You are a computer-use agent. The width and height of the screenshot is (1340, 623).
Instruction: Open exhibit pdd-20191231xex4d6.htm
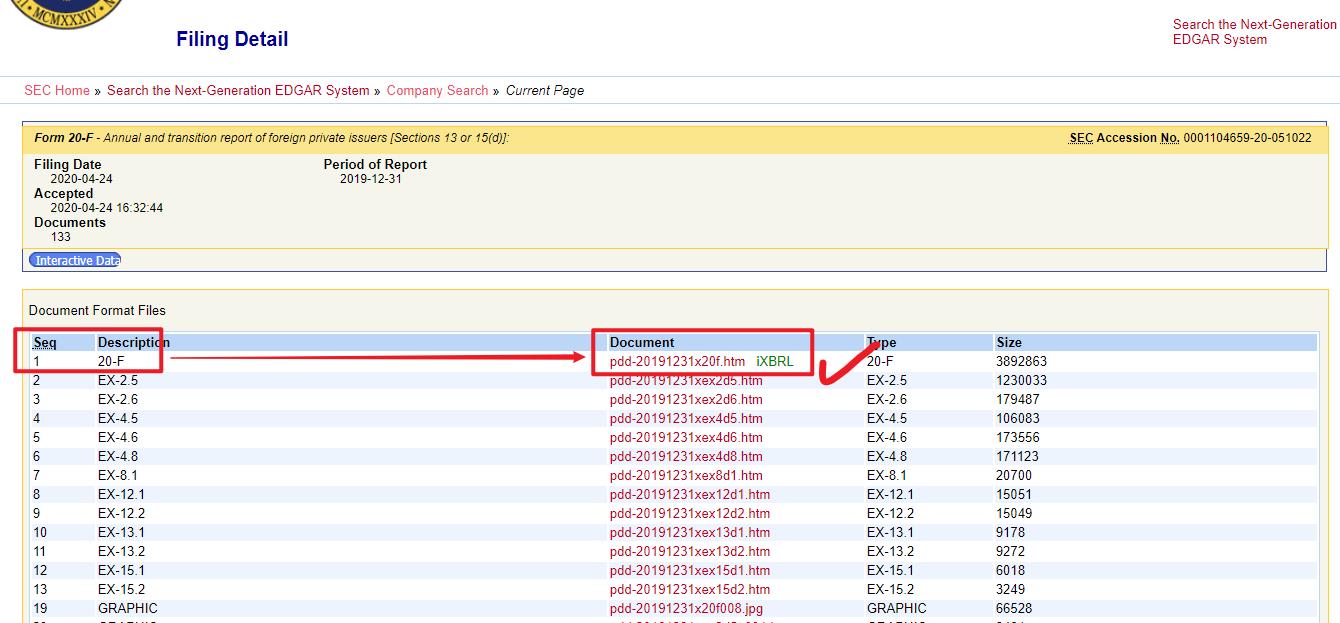tap(686, 437)
